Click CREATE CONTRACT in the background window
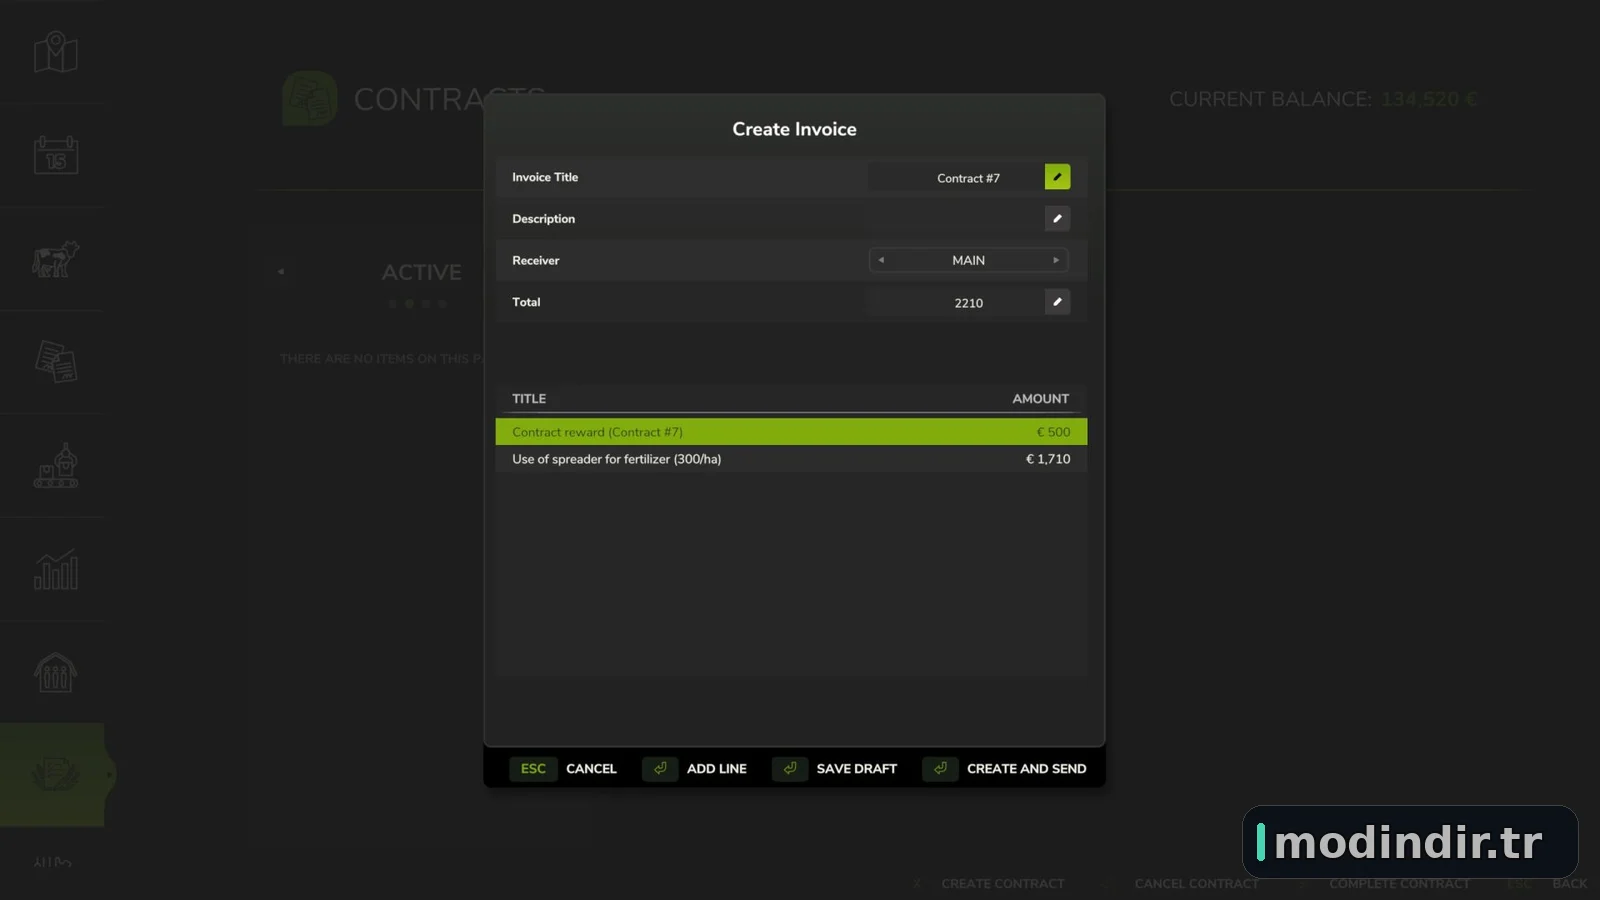 pyautogui.click(x=1002, y=884)
